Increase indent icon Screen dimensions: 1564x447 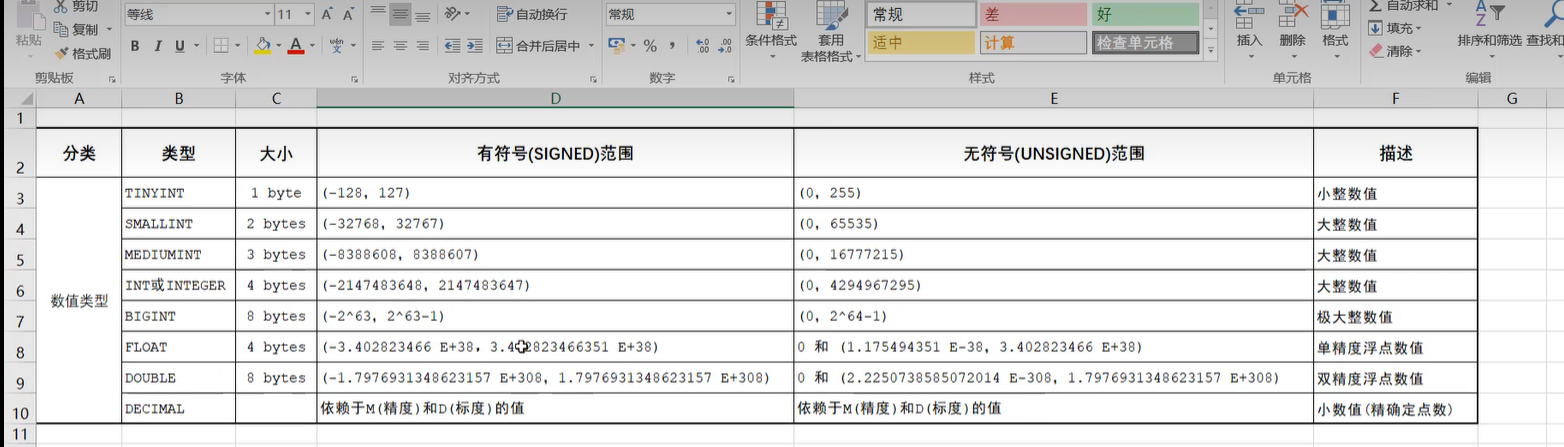(474, 46)
